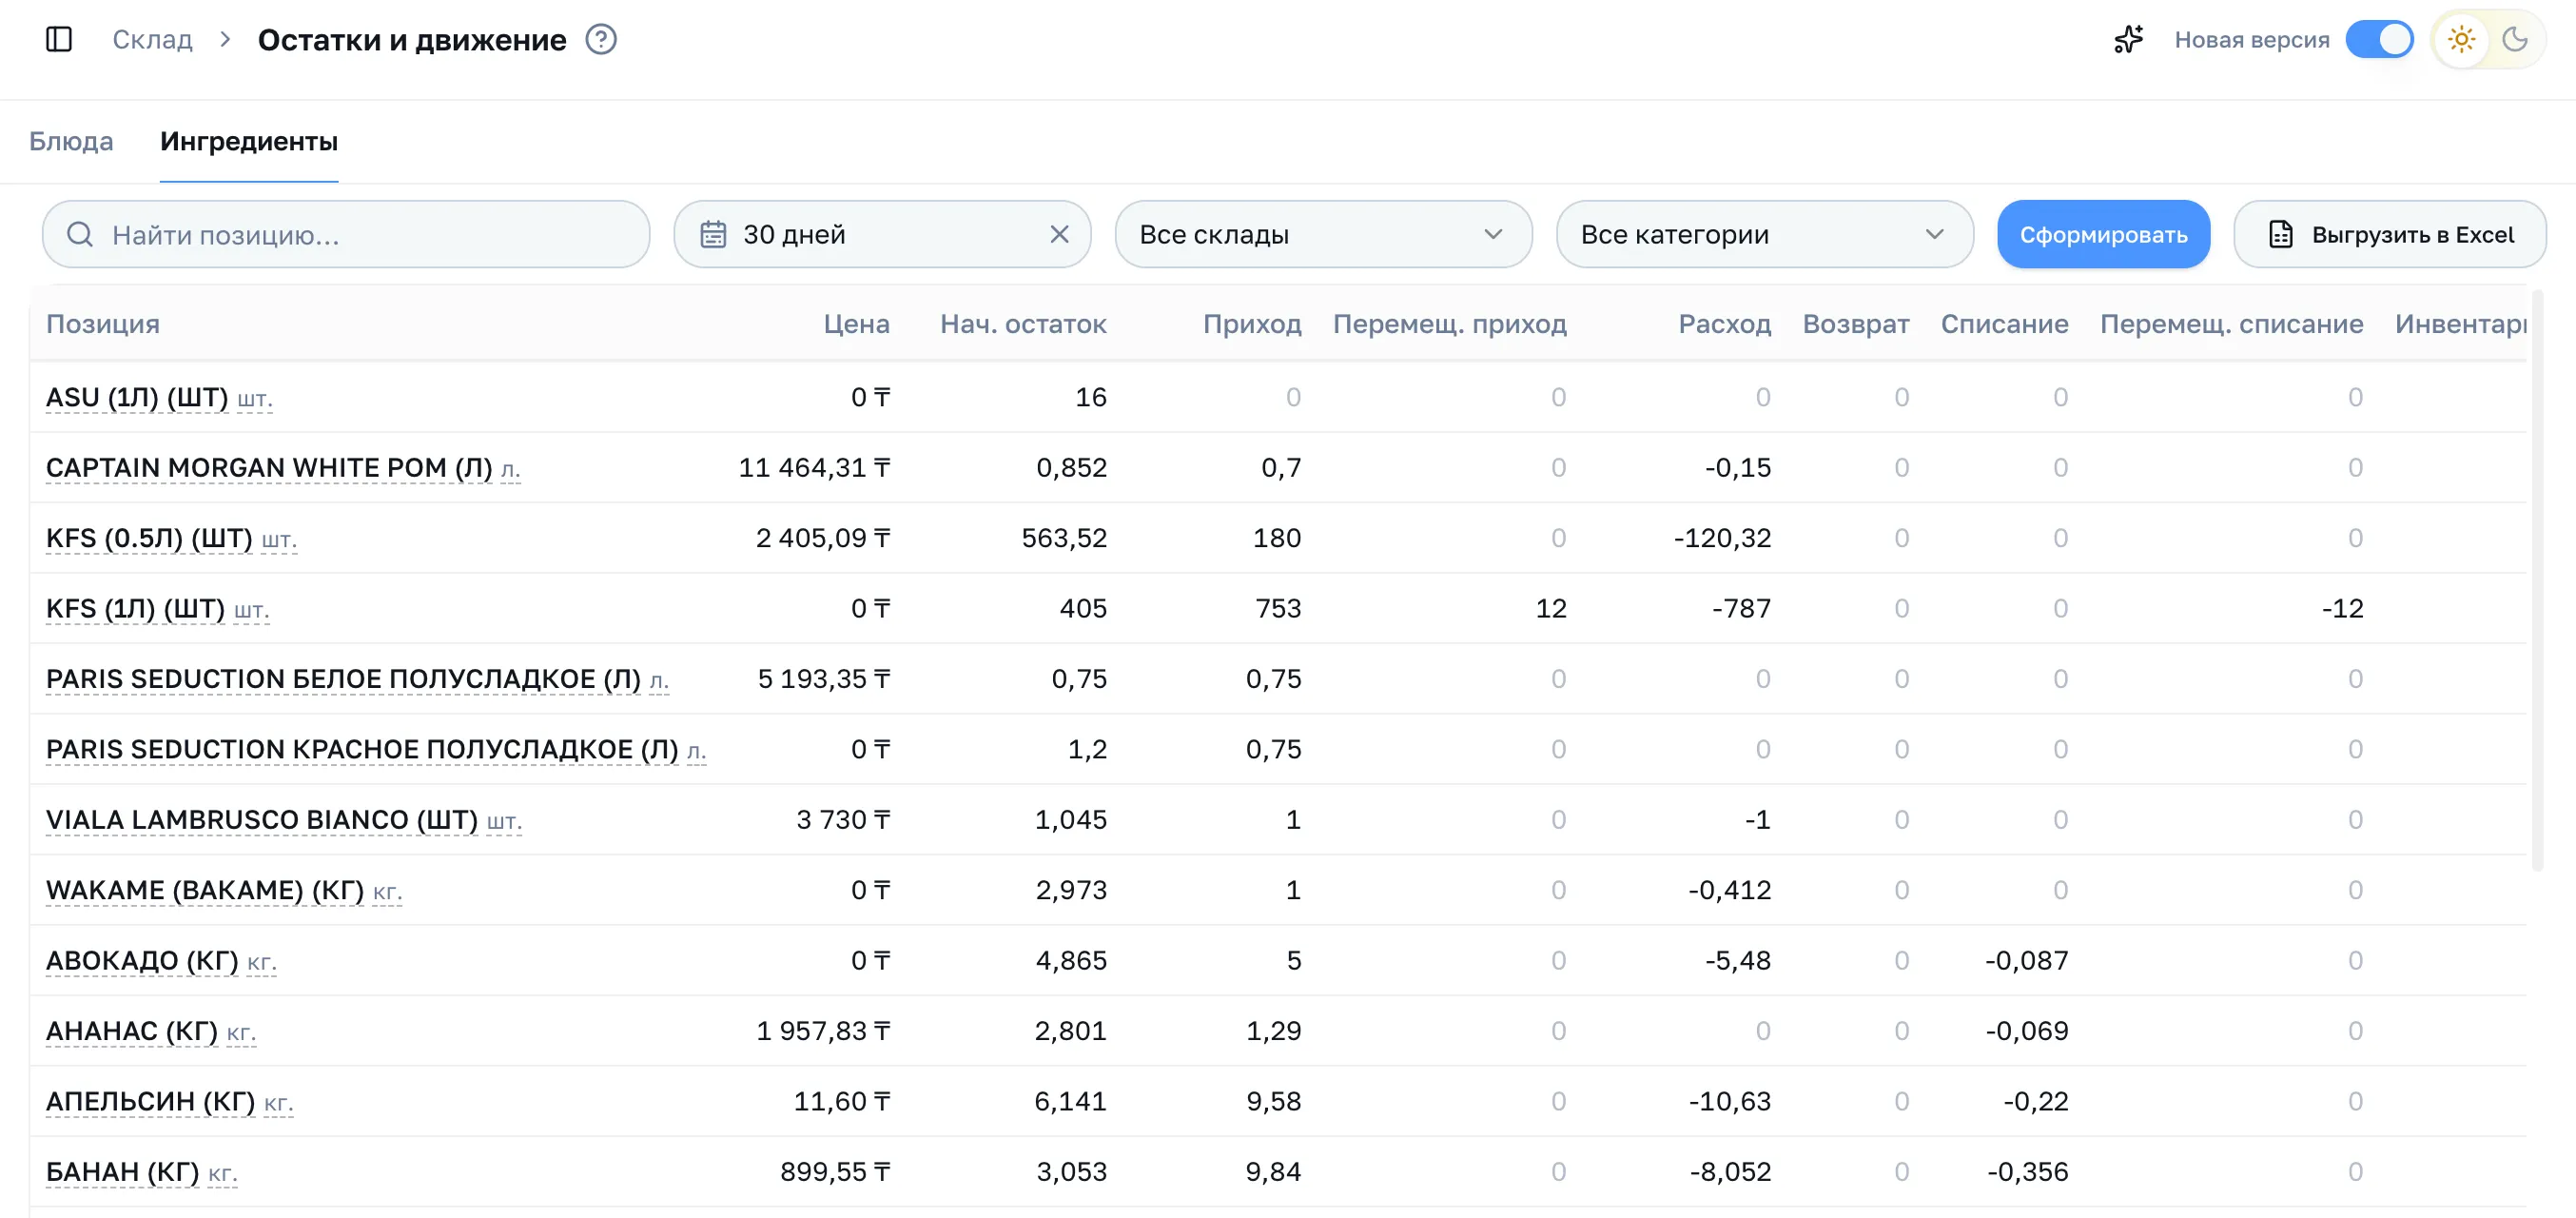This screenshot has width=2576, height=1218.
Task: Click the Сформировать button
Action: coord(2103,234)
